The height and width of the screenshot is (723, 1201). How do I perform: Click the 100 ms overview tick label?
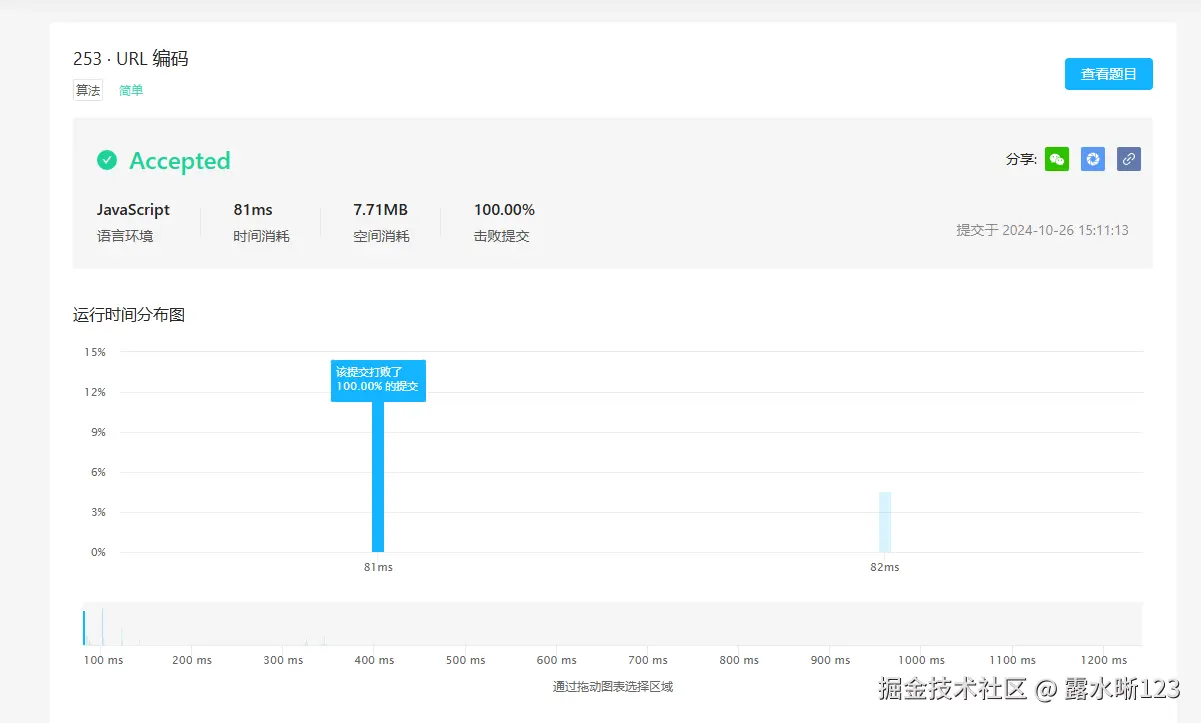pos(103,660)
